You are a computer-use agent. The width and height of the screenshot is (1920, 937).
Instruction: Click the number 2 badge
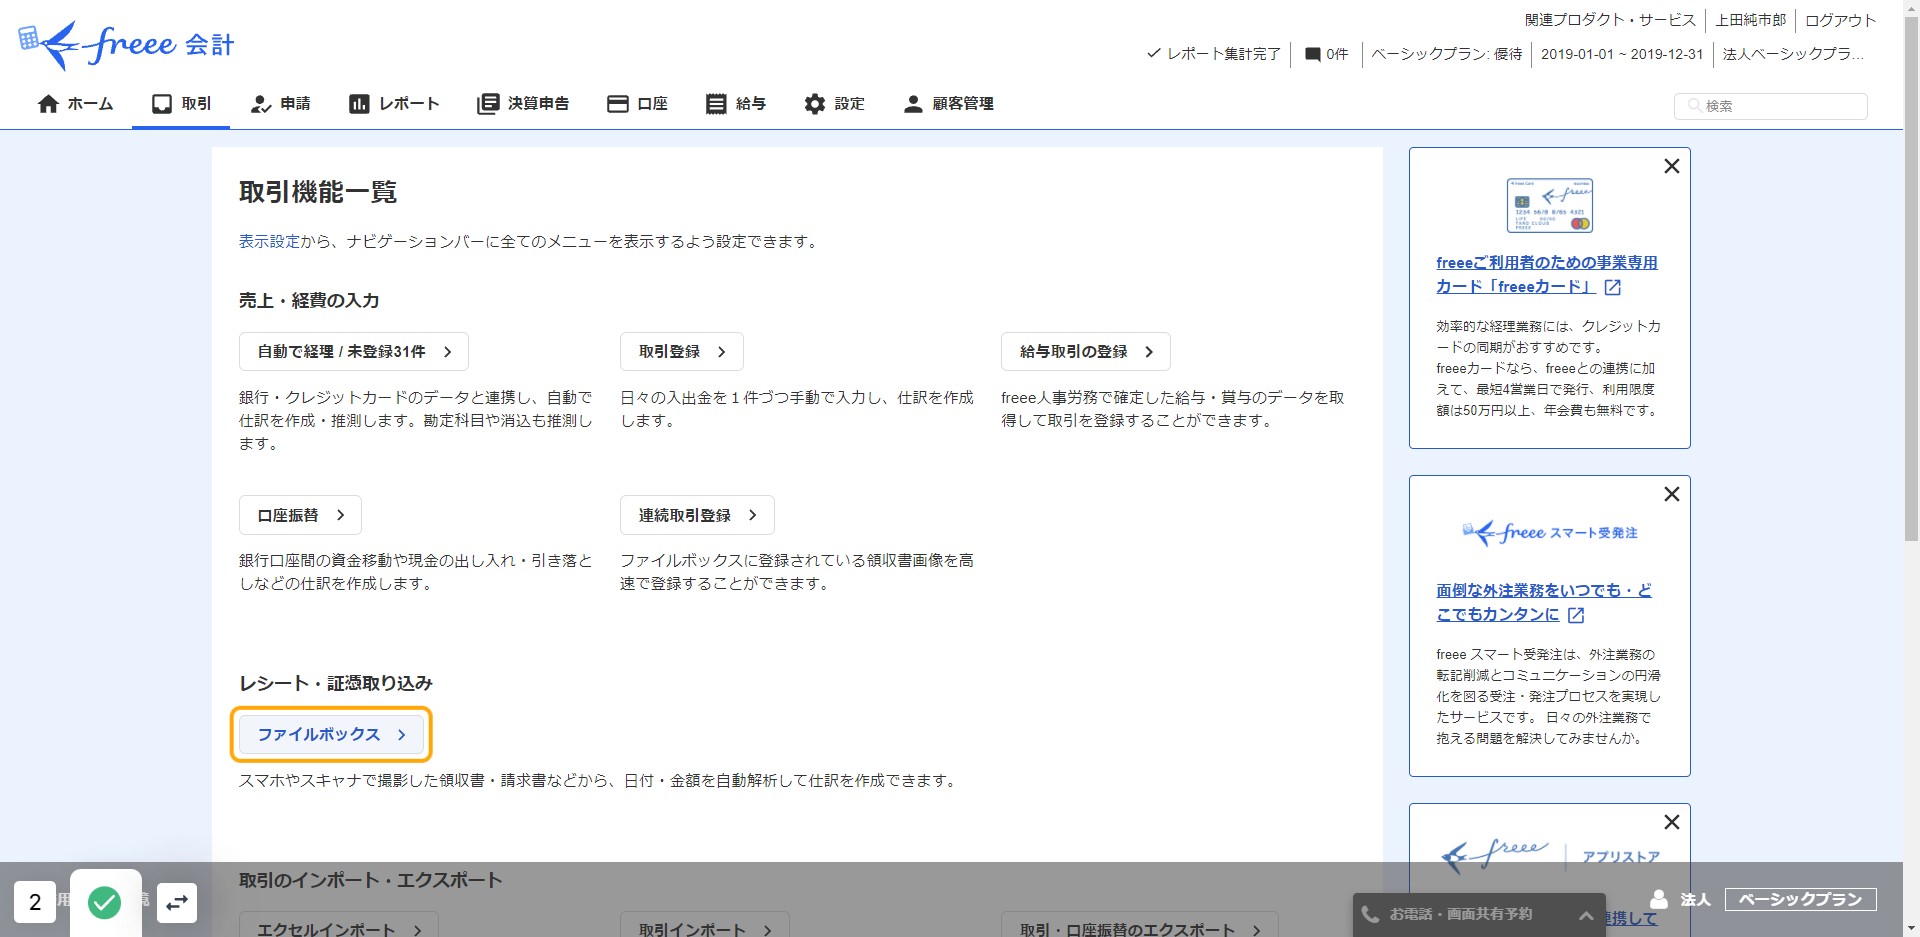point(35,903)
